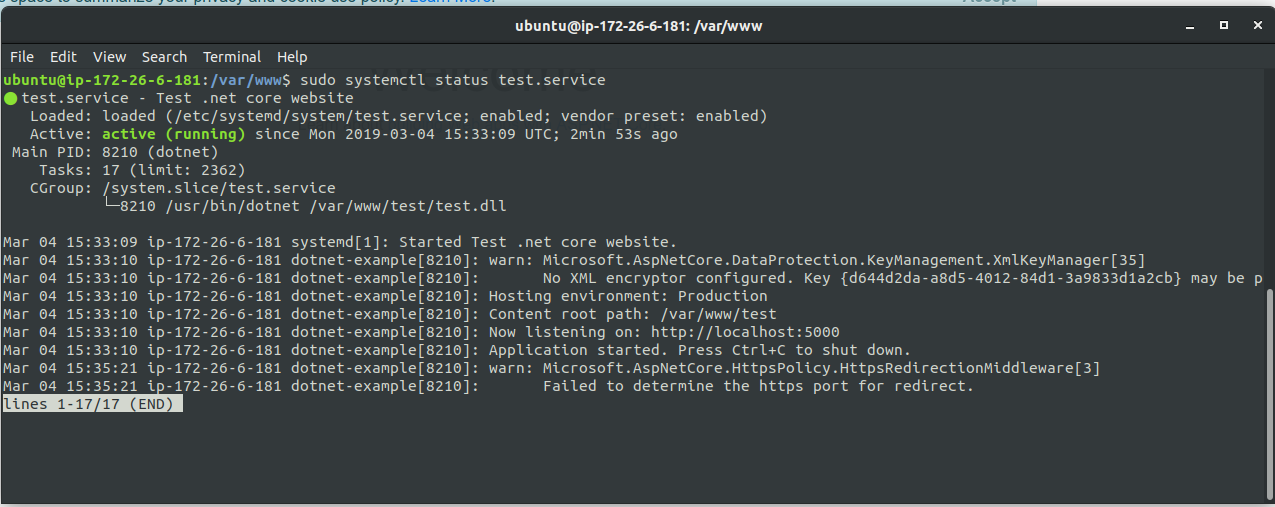This screenshot has width=1275, height=507.
Task: Click the 'active (running)' status text
Action: coord(174,134)
